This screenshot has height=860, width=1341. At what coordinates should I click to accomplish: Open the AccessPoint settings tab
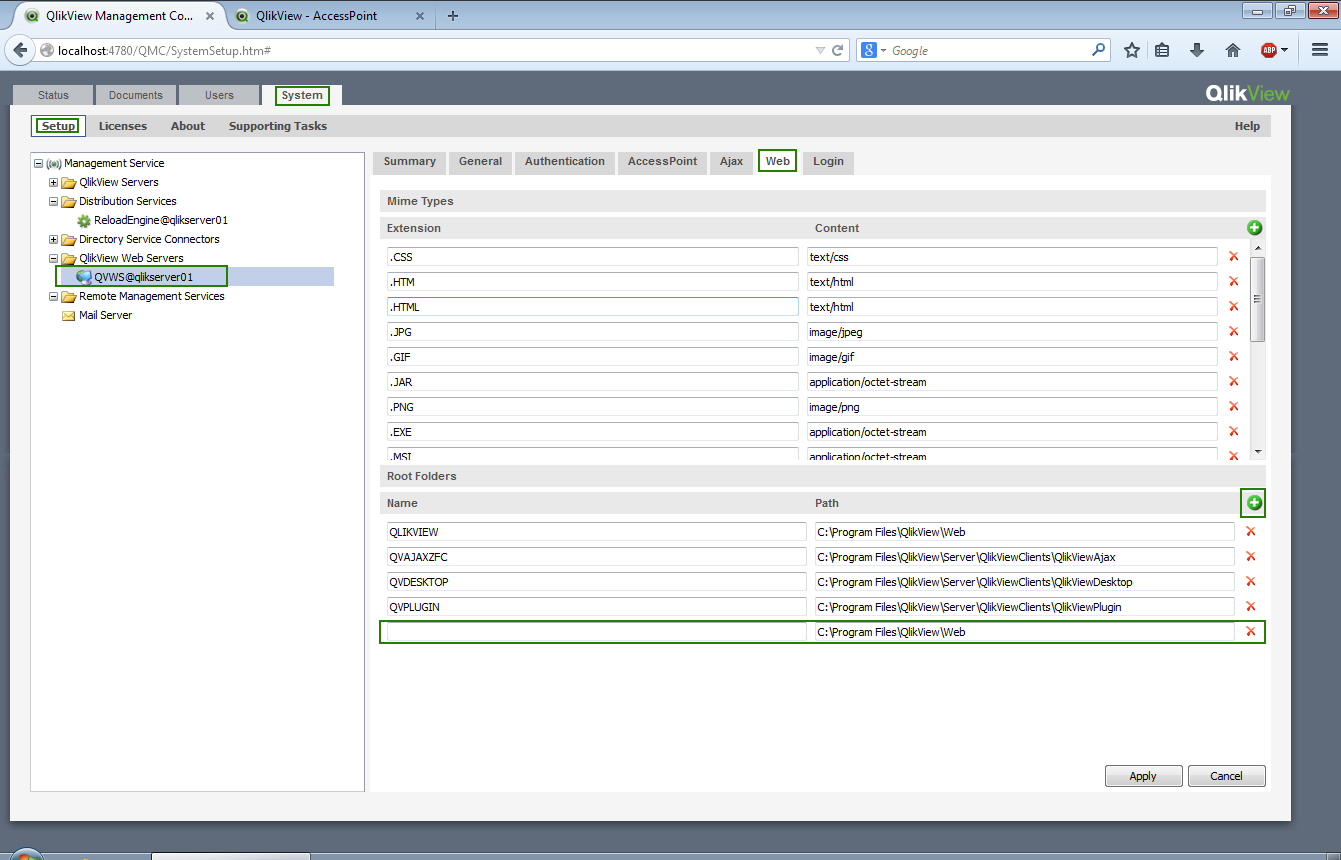pos(662,162)
